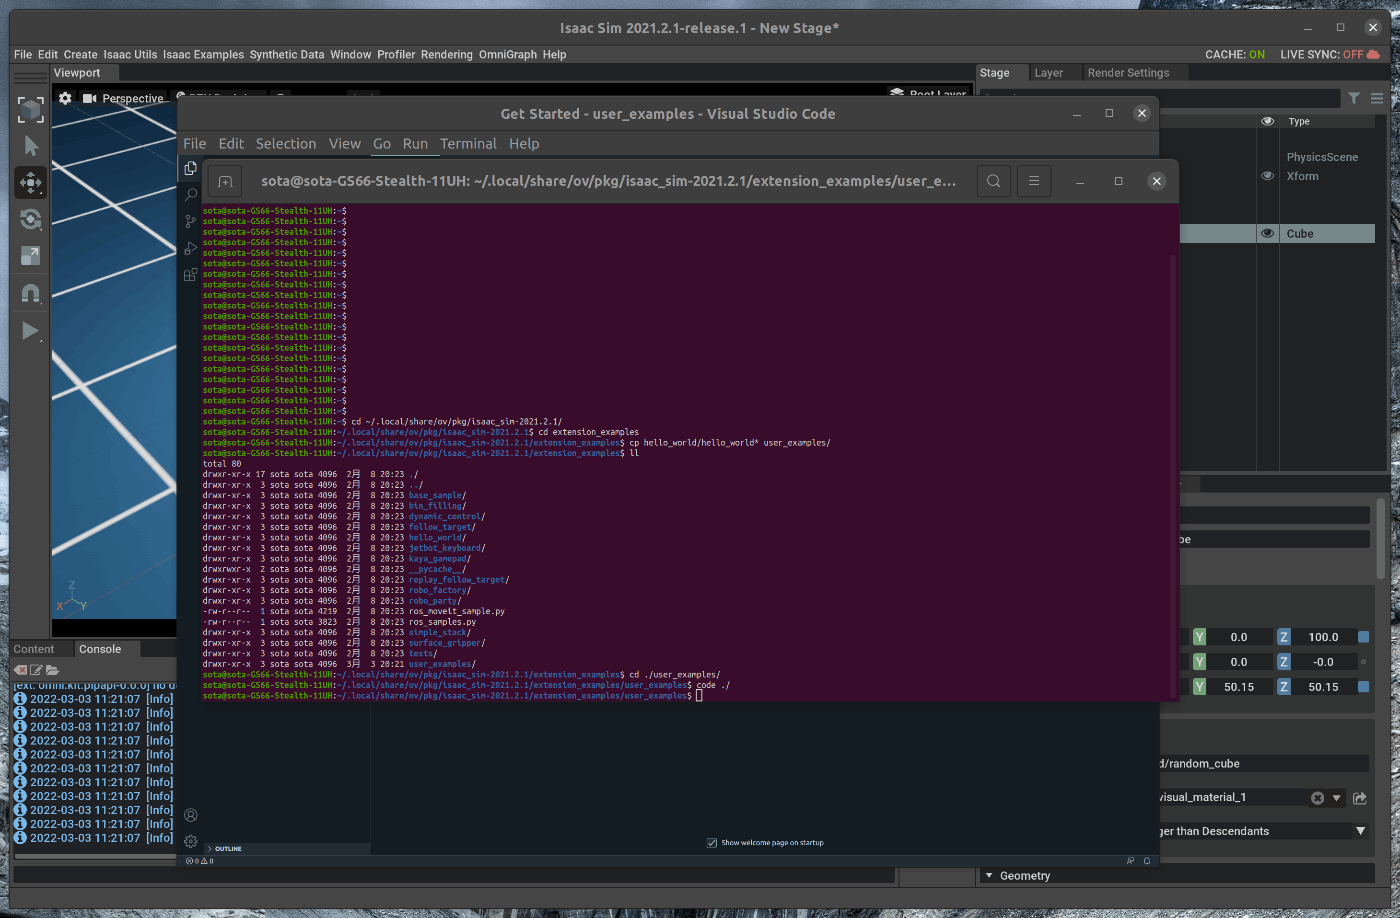Click the Console open folder icon
Screen dimensions: 1400x918
click(x=52, y=670)
